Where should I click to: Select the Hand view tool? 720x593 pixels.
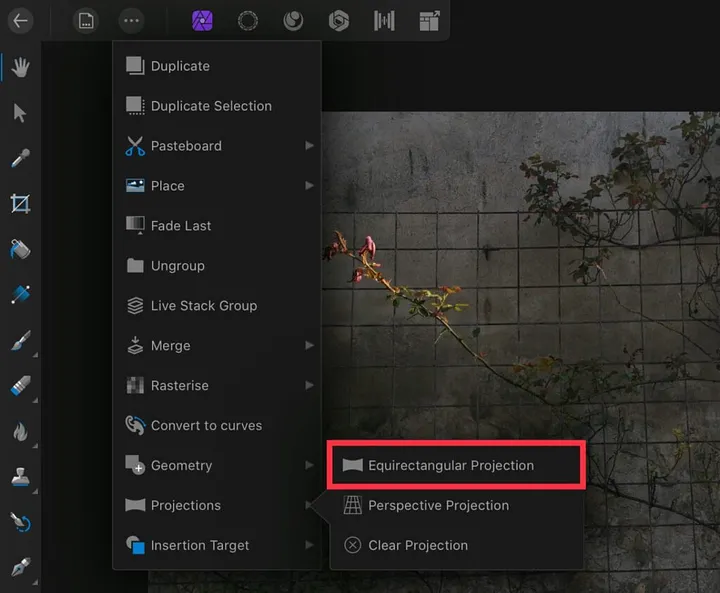tap(20, 67)
